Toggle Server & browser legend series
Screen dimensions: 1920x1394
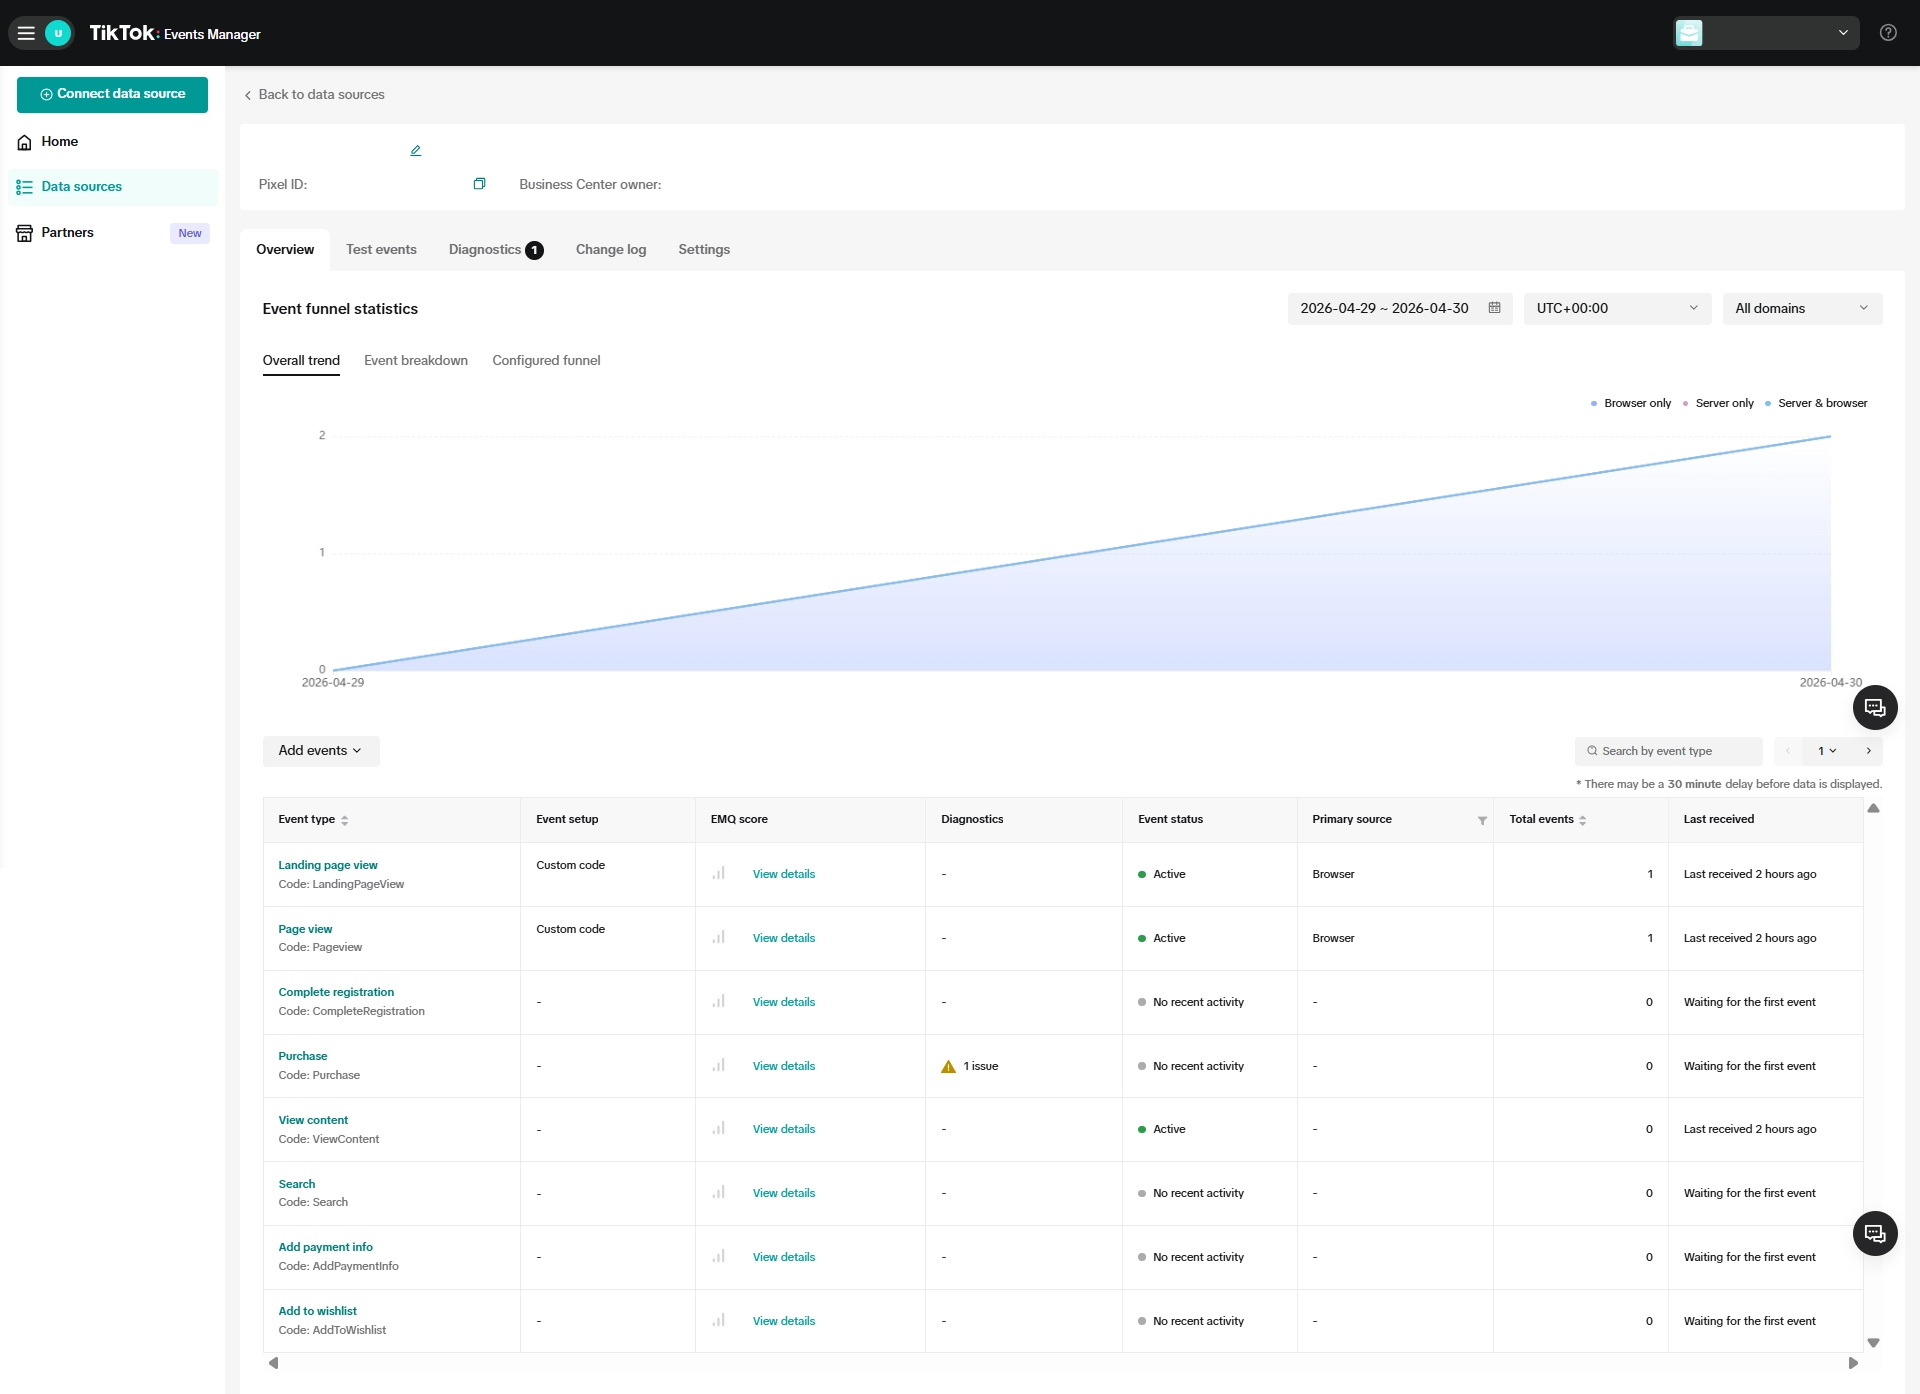[1816, 404]
